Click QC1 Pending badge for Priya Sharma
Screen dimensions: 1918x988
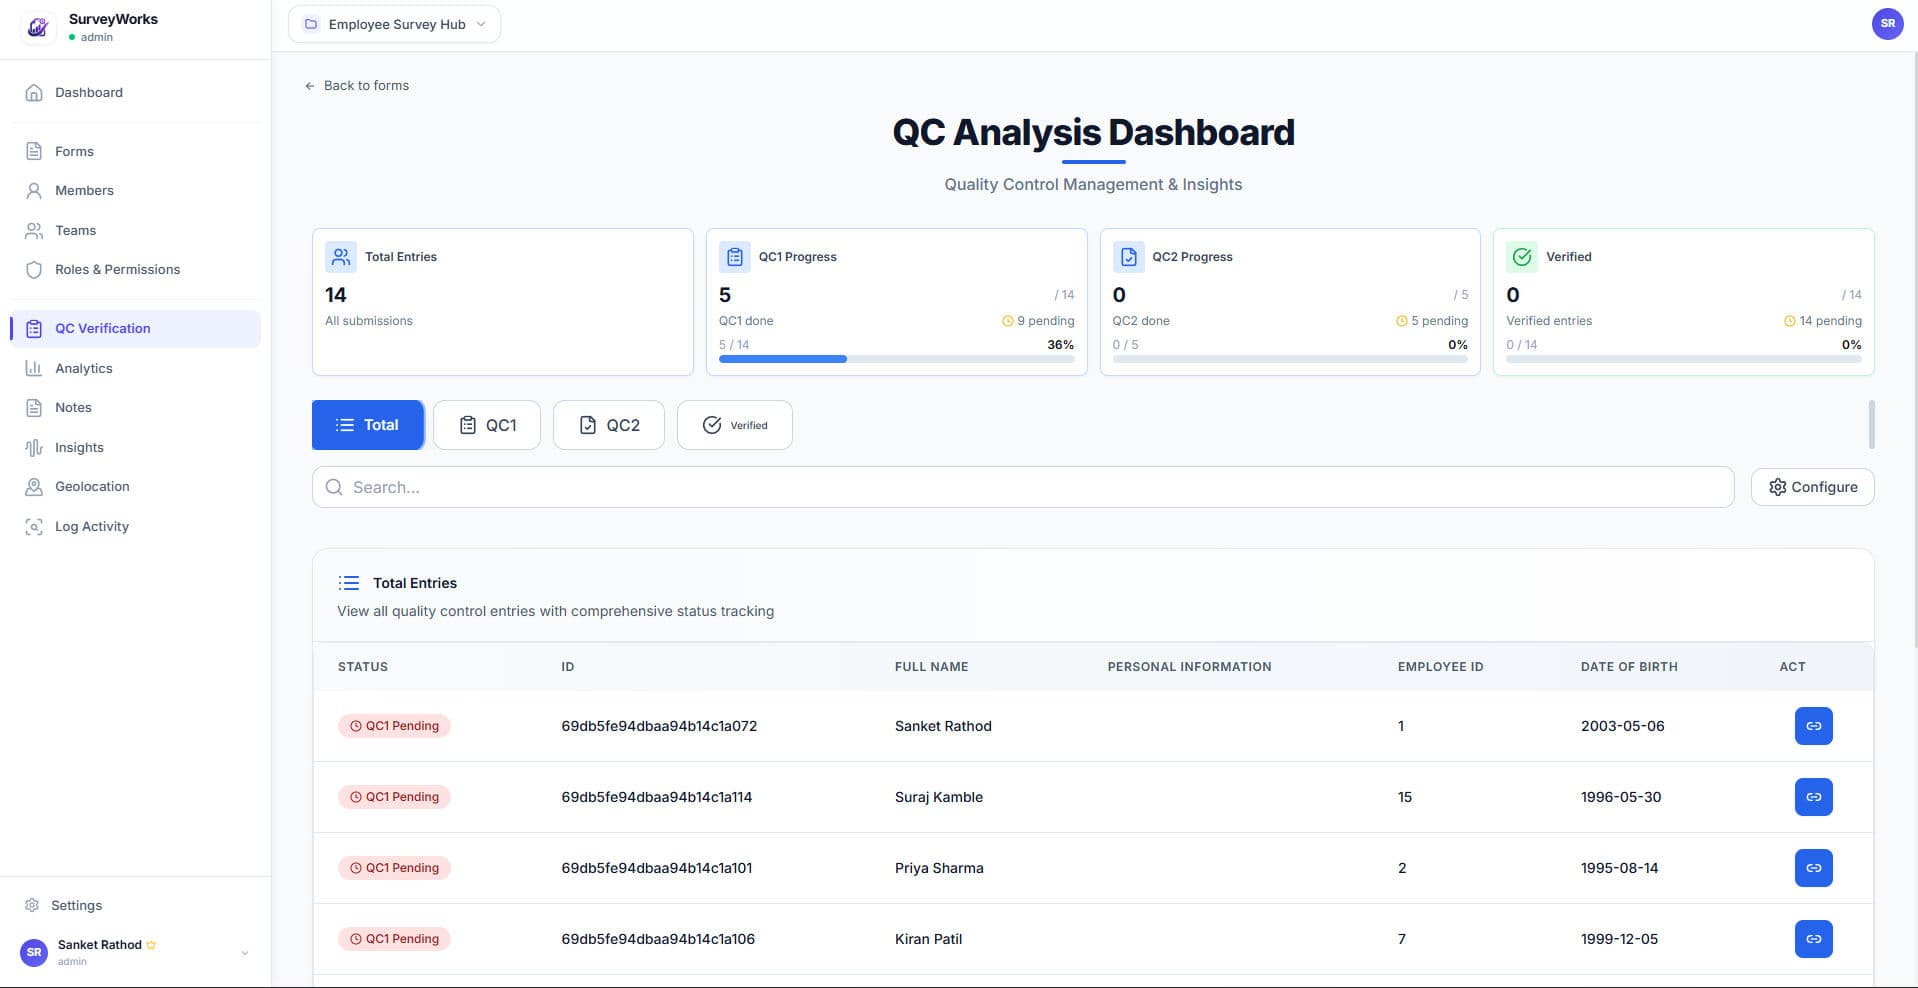[x=394, y=868]
